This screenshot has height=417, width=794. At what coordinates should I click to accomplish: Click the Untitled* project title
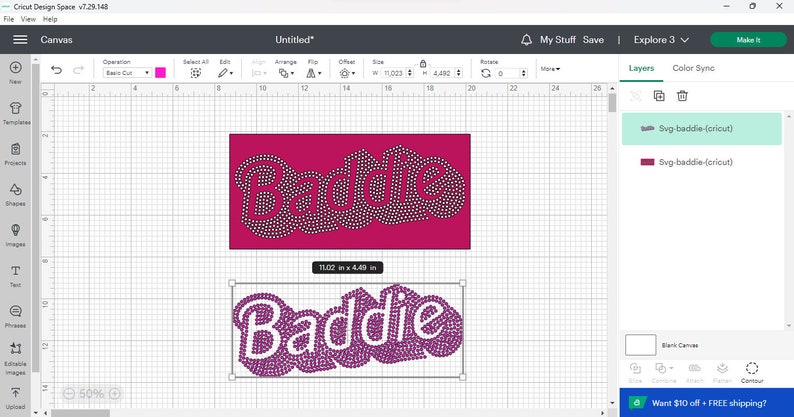coord(295,40)
